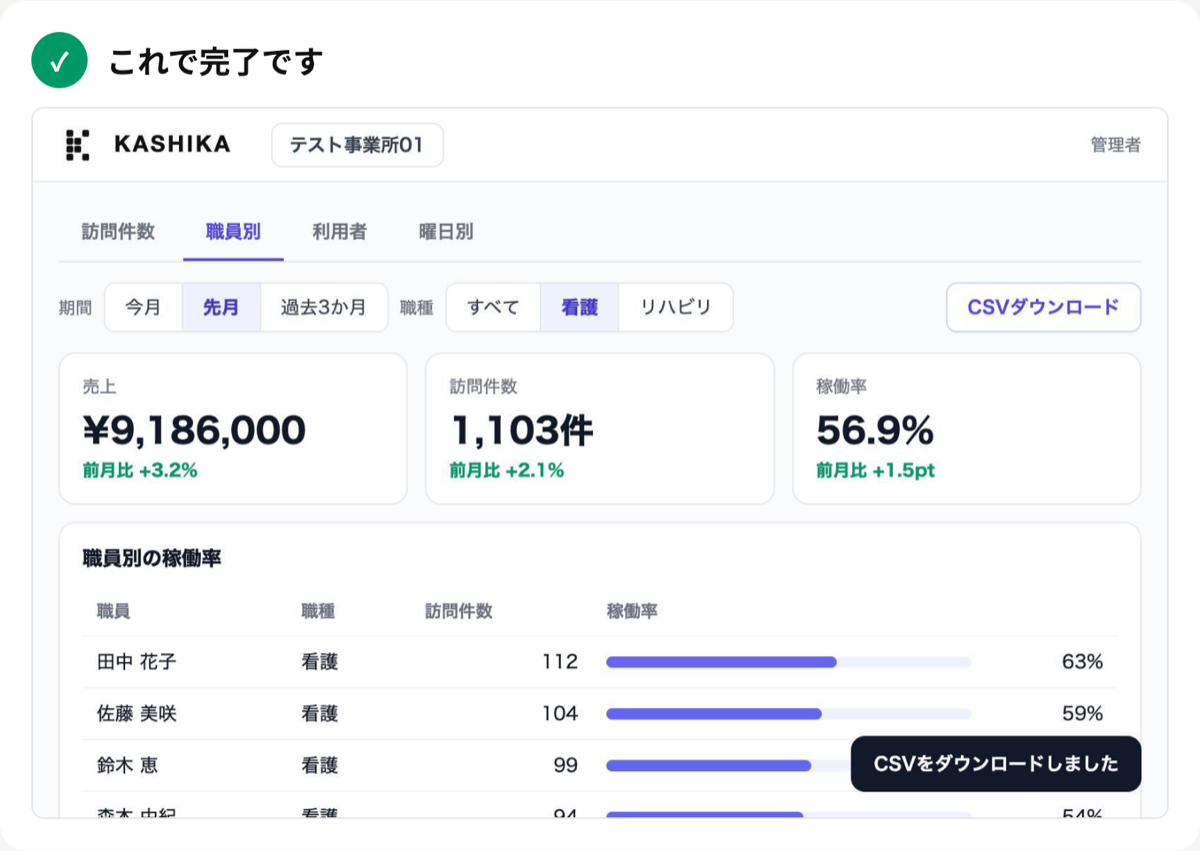Click the 職員別の稼働率 heading
Screen dimensions: 1200x851
pos(152,558)
